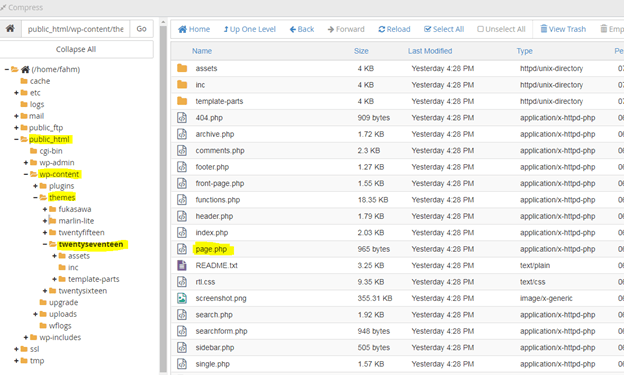
Task: Sort by Size column header
Action: [x=361, y=51]
